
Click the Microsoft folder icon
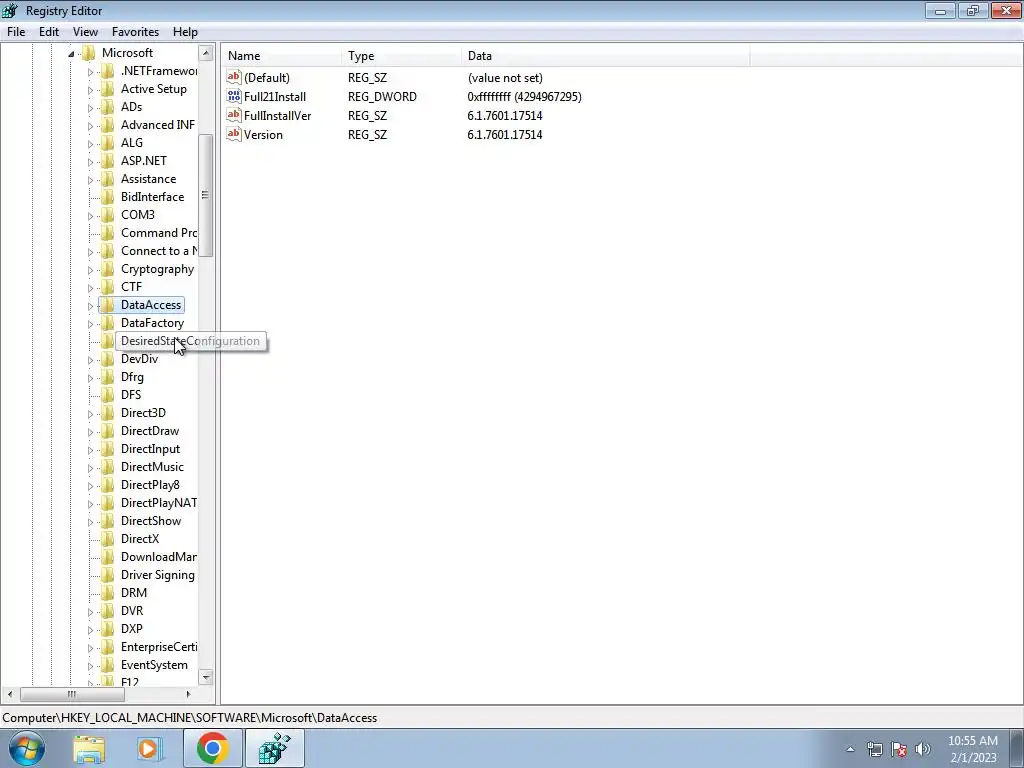click(88, 53)
